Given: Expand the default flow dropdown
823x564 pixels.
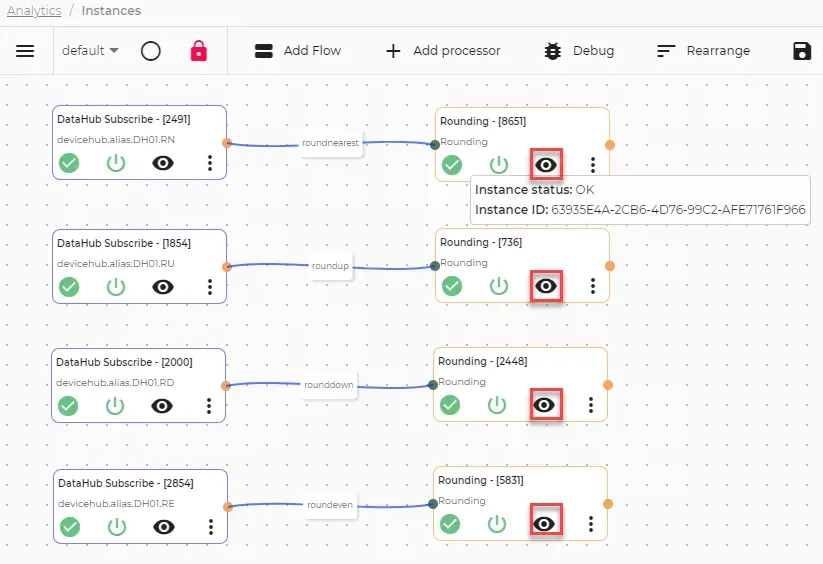Looking at the screenshot, I should (90, 50).
